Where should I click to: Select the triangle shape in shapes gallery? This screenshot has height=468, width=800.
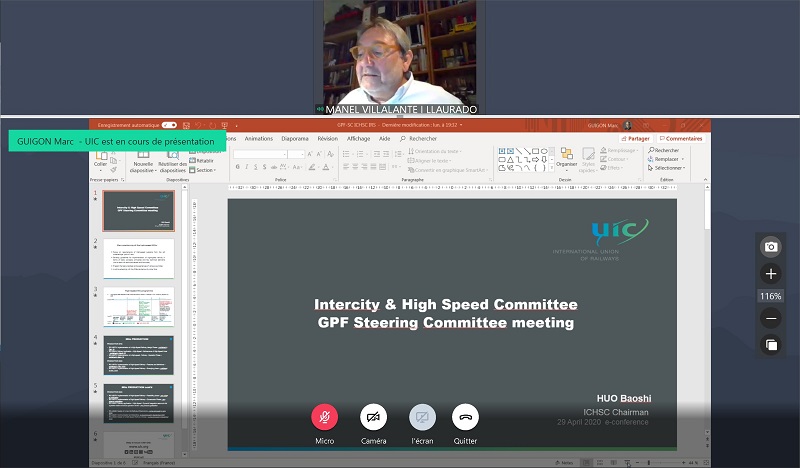point(510,160)
